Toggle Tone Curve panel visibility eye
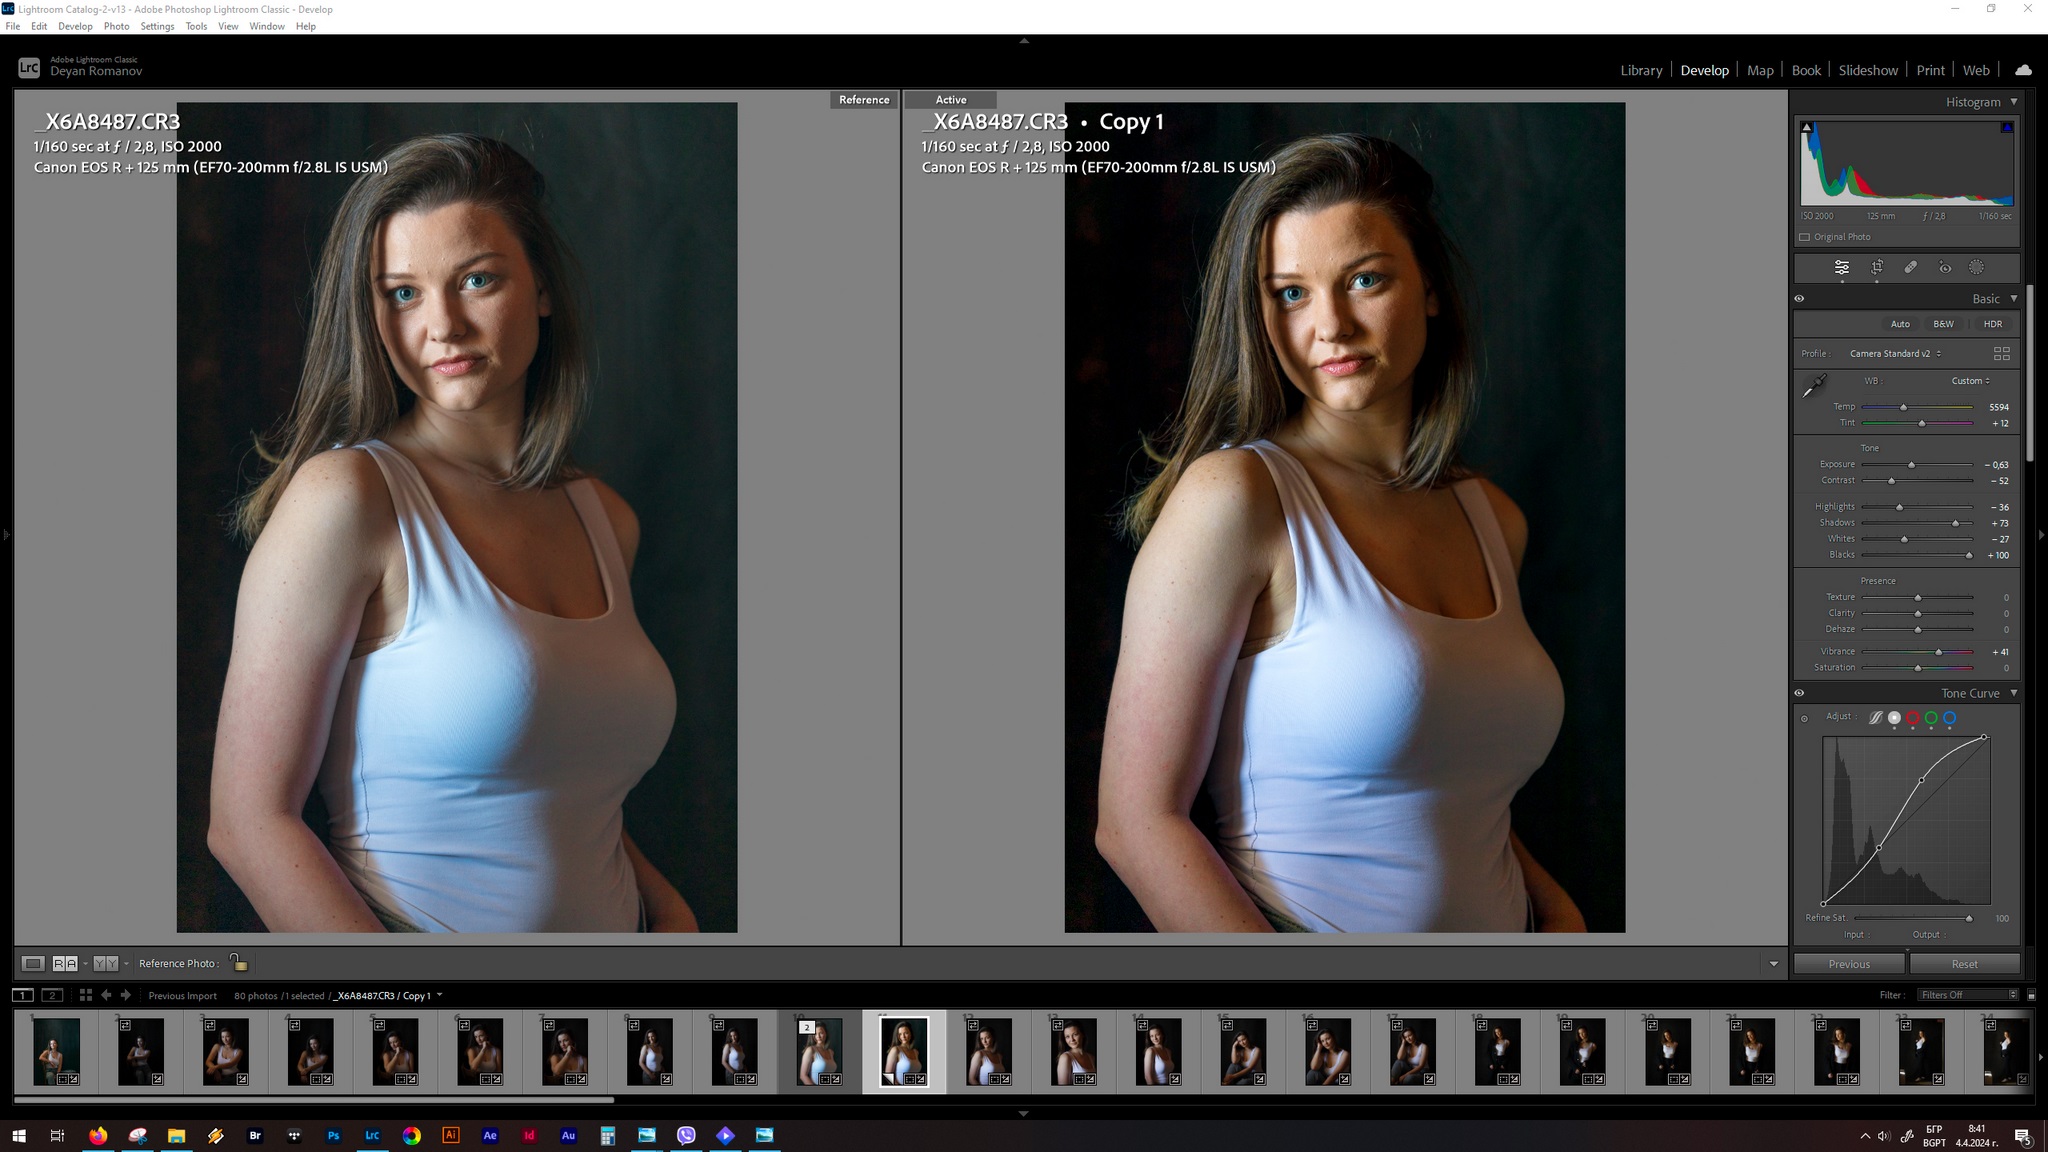Screen dimensions: 2048x1152 click(1799, 693)
